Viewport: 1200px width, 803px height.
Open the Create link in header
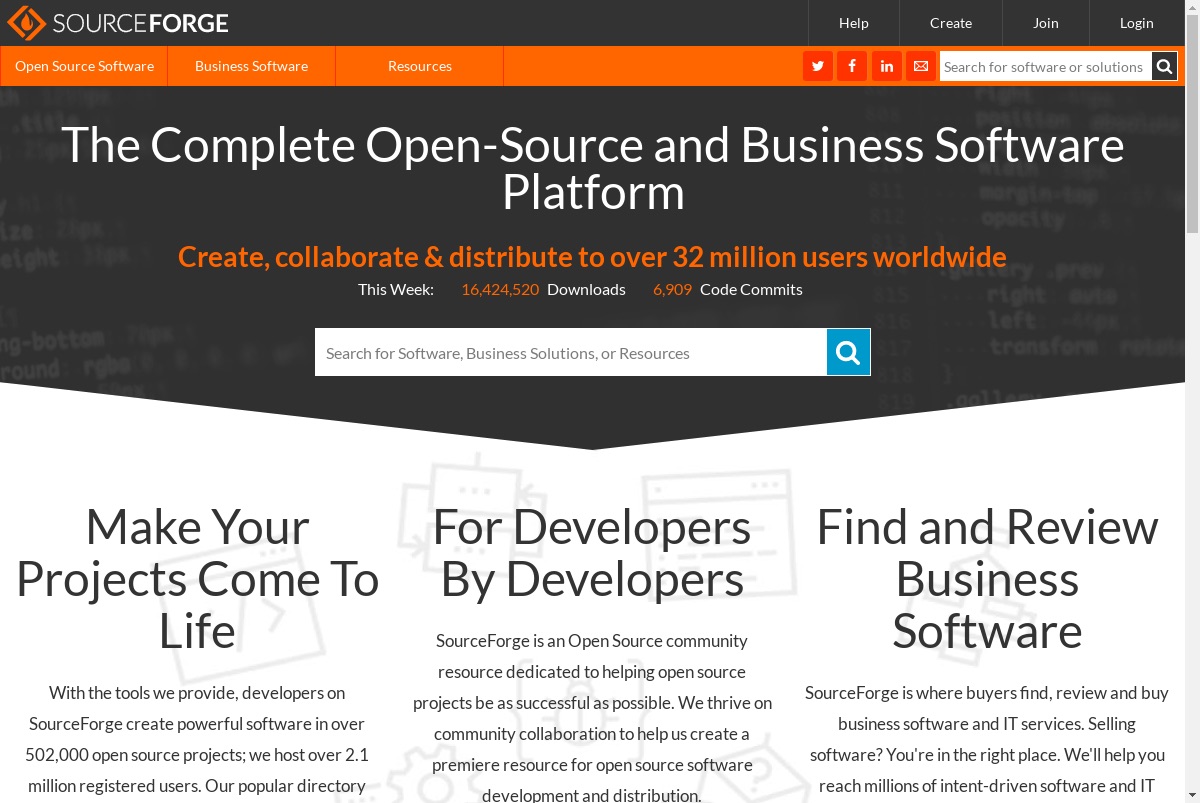[x=951, y=23]
